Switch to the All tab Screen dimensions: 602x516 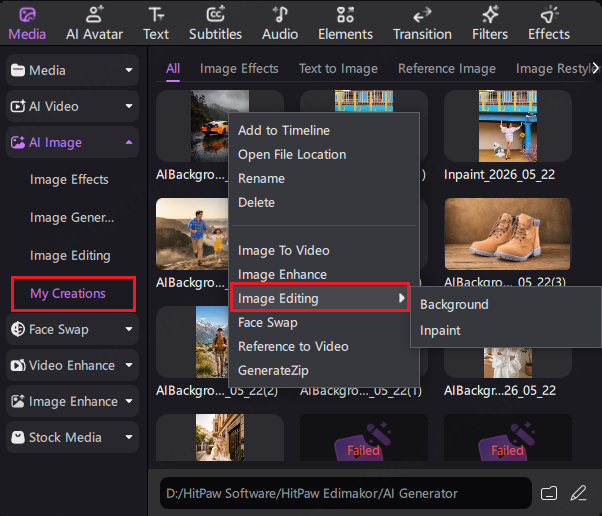click(x=173, y=69)
